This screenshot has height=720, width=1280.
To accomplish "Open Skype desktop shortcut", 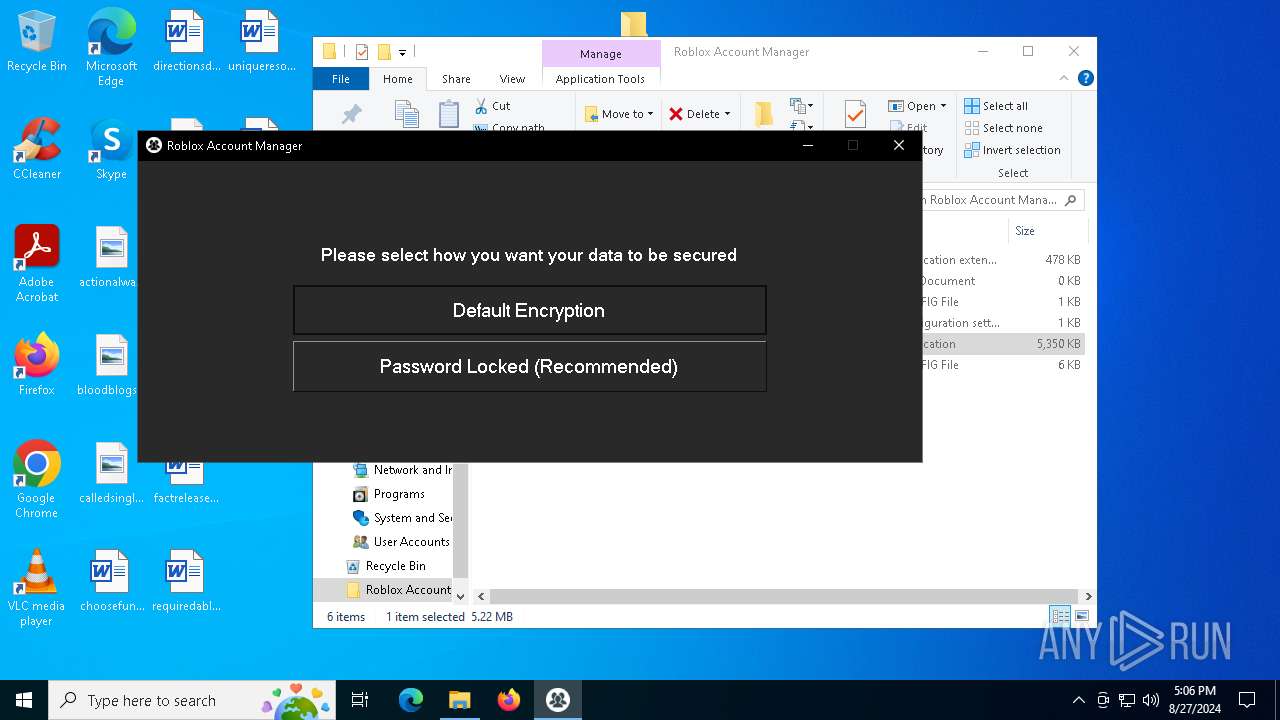I will pos(111,150).
